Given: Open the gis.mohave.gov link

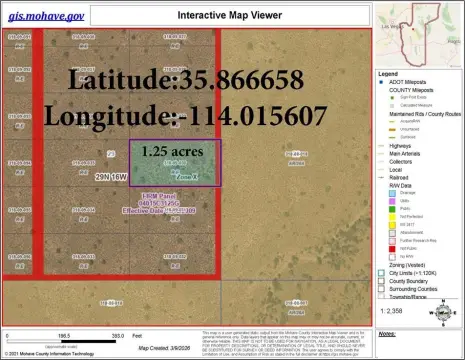Looking at the screenshot, I should [x=46, y=16].
